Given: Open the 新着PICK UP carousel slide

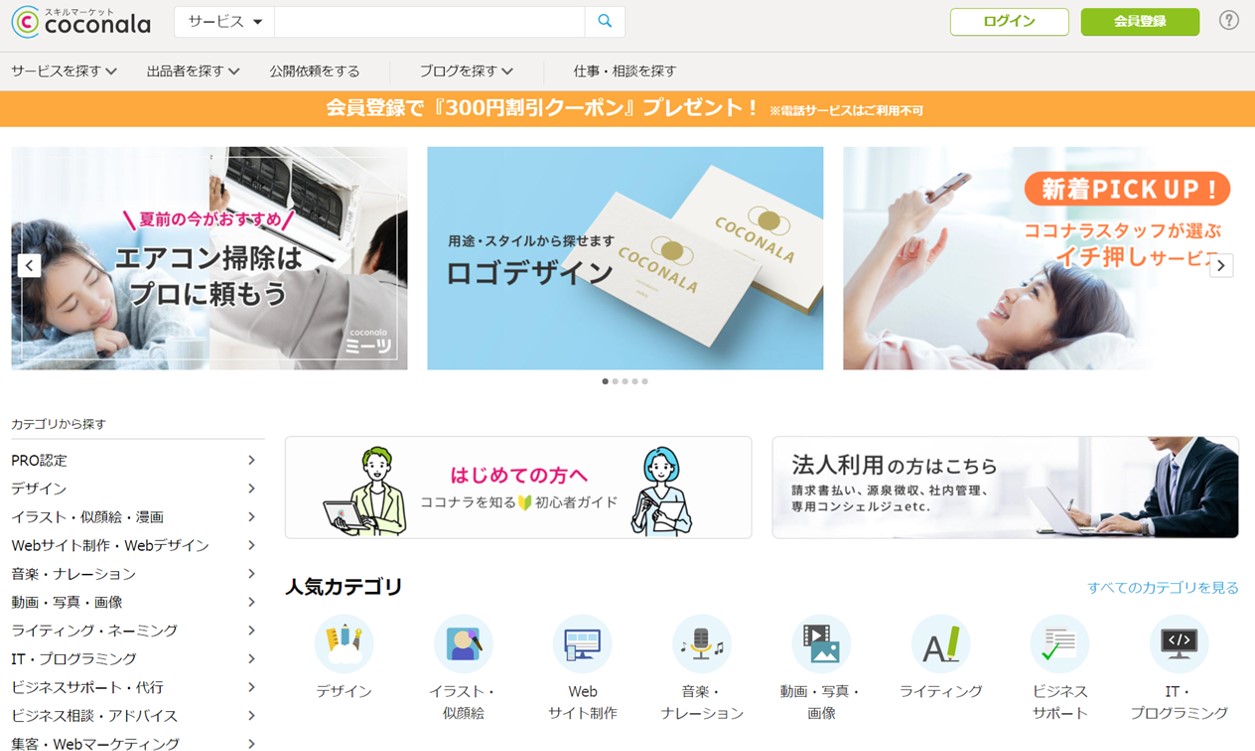Looking at the screenshot, I should [x=1041, y=258].
